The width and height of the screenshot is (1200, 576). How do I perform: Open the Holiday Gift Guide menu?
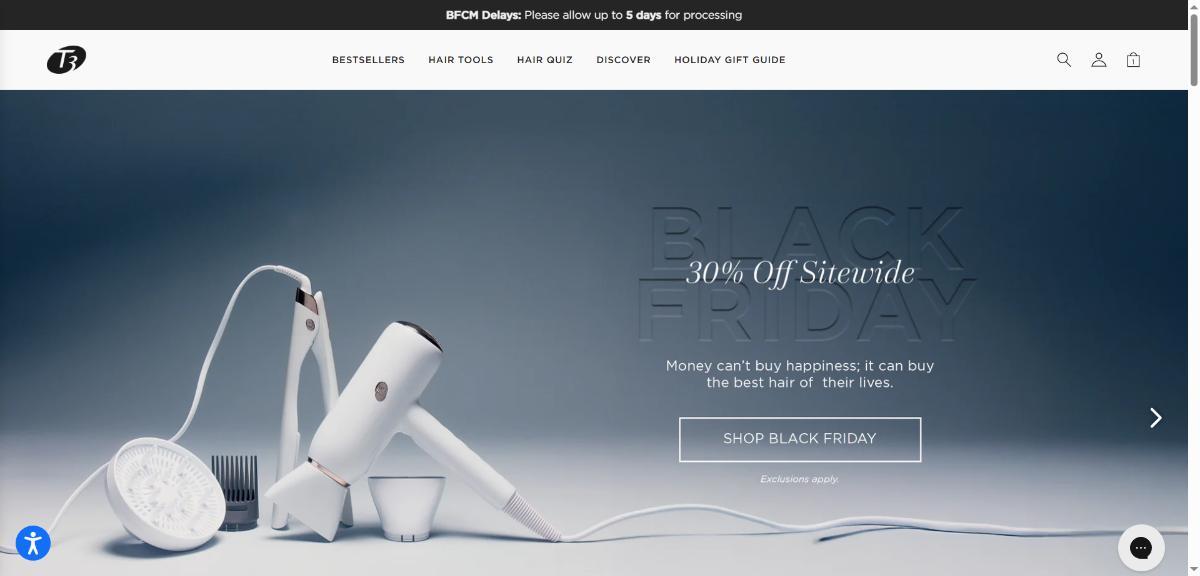click(730, 60)
